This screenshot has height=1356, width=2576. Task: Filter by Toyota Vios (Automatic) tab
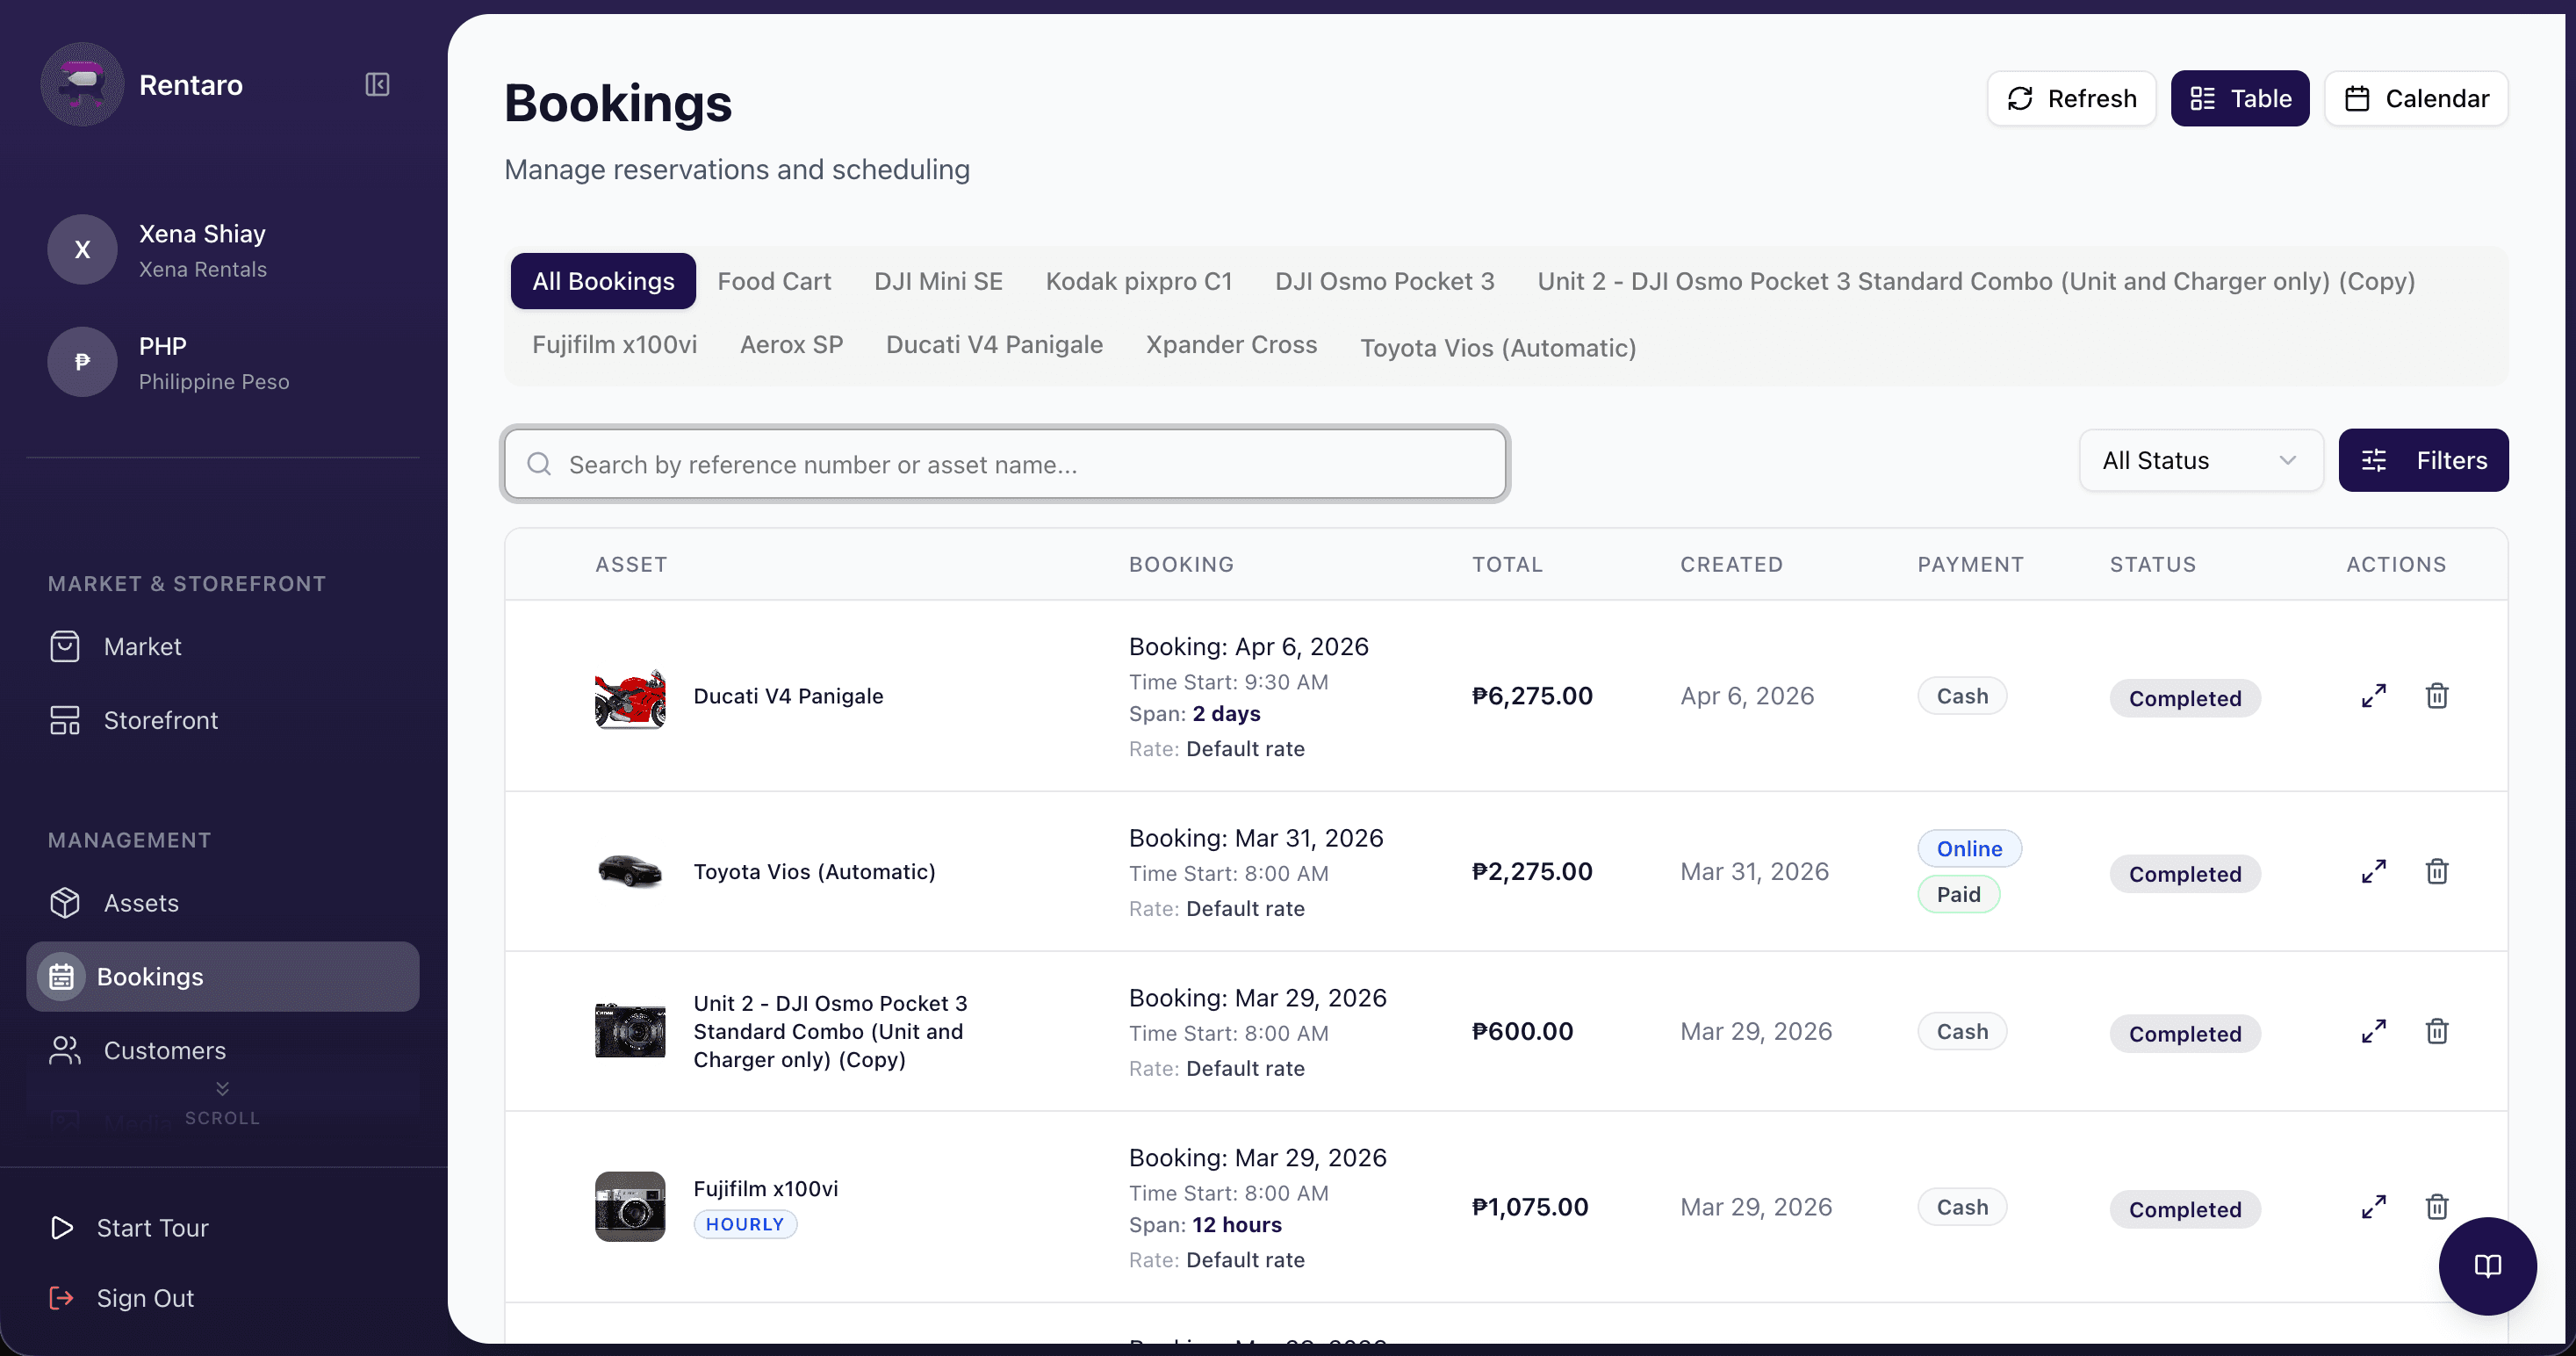pos(1498,348)
